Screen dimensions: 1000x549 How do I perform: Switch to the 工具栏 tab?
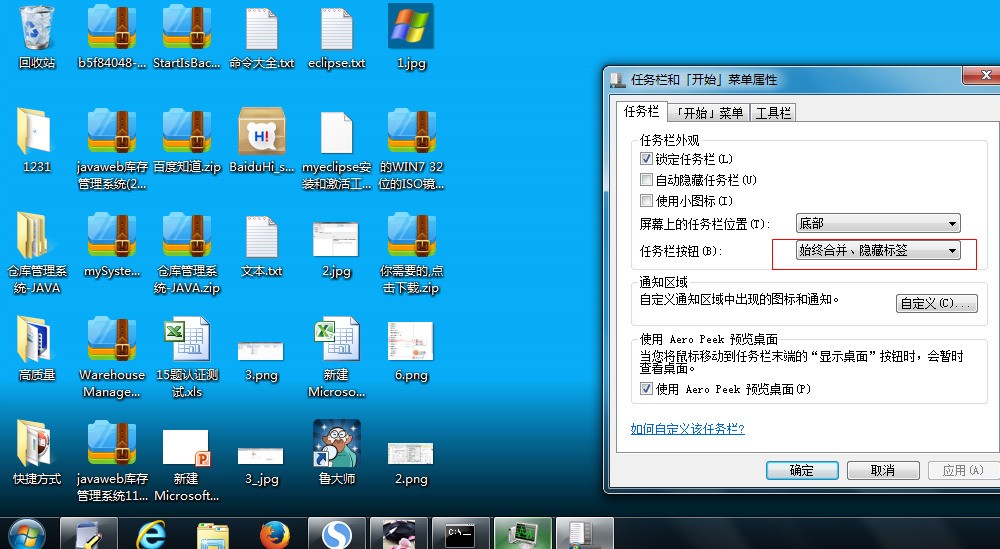point(774,113)
